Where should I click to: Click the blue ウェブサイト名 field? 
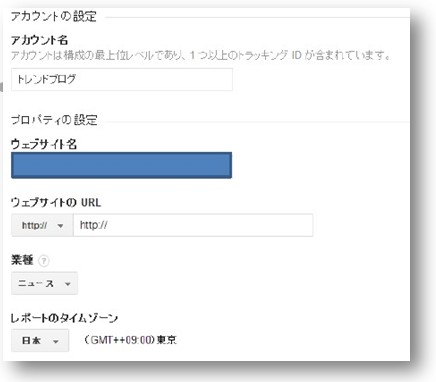coord(121,165)
